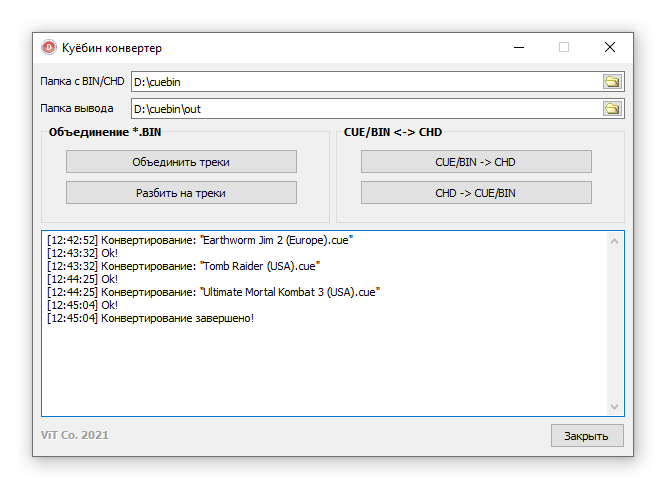Click the "ViT Co. 2021" footer text
Image resolution: width=666 pixels, height=489 pixels.
pos(75,435)
